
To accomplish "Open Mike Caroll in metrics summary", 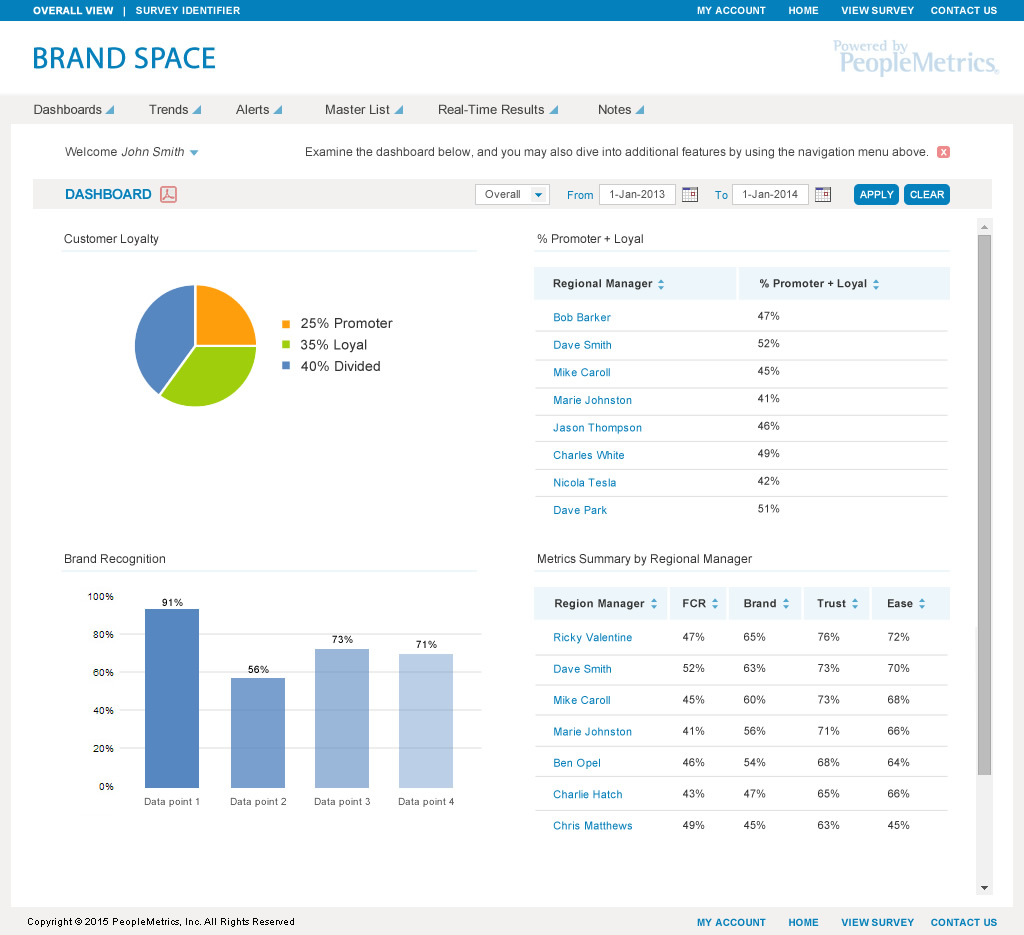I will (x=581, y=700).
